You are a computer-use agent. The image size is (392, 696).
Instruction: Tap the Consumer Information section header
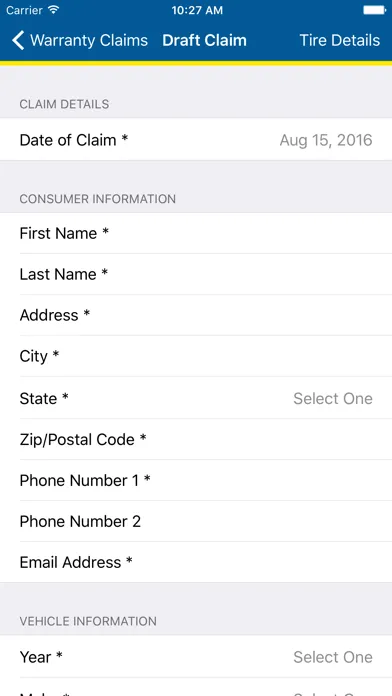(98, 199)
